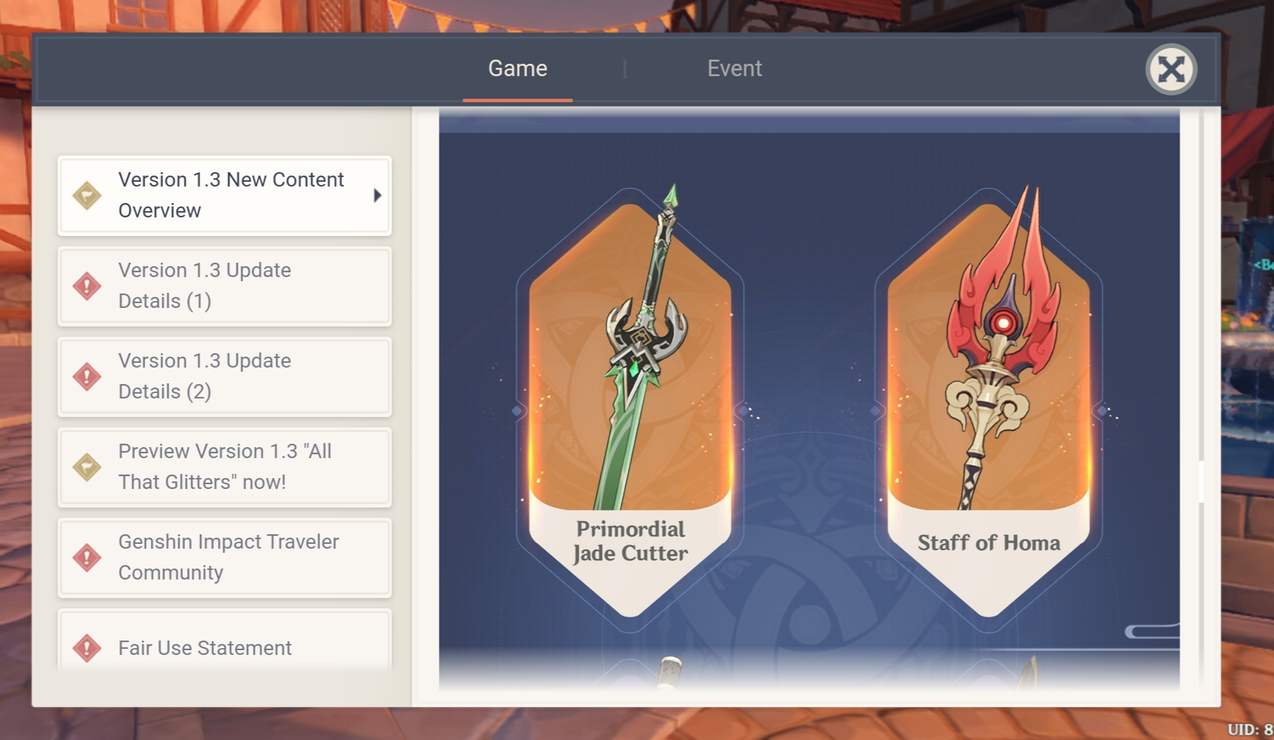
Task: Select the Version 1.3 New Content Overview entry
Action: point(224,196)
